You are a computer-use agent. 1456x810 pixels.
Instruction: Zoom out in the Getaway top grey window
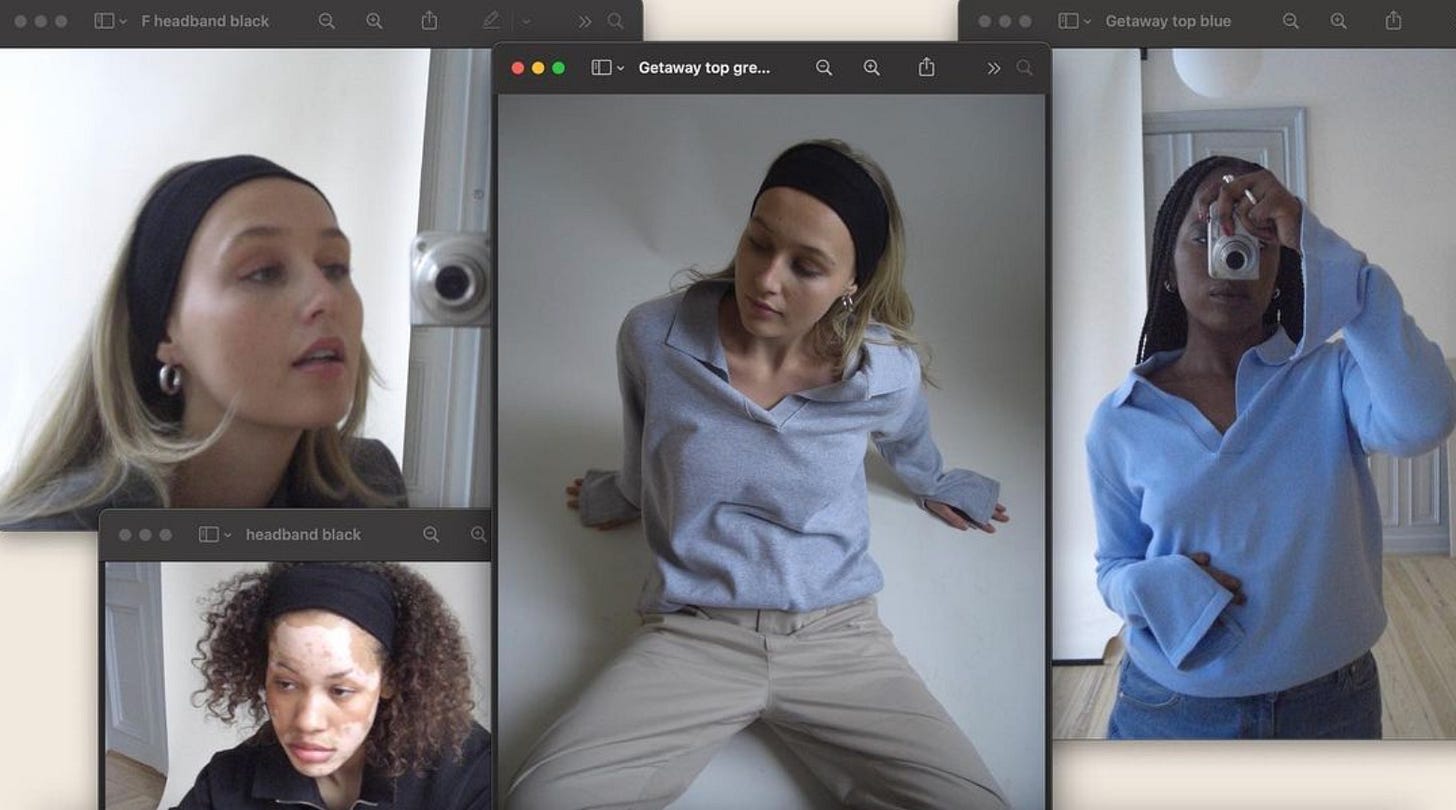[824, 68]
